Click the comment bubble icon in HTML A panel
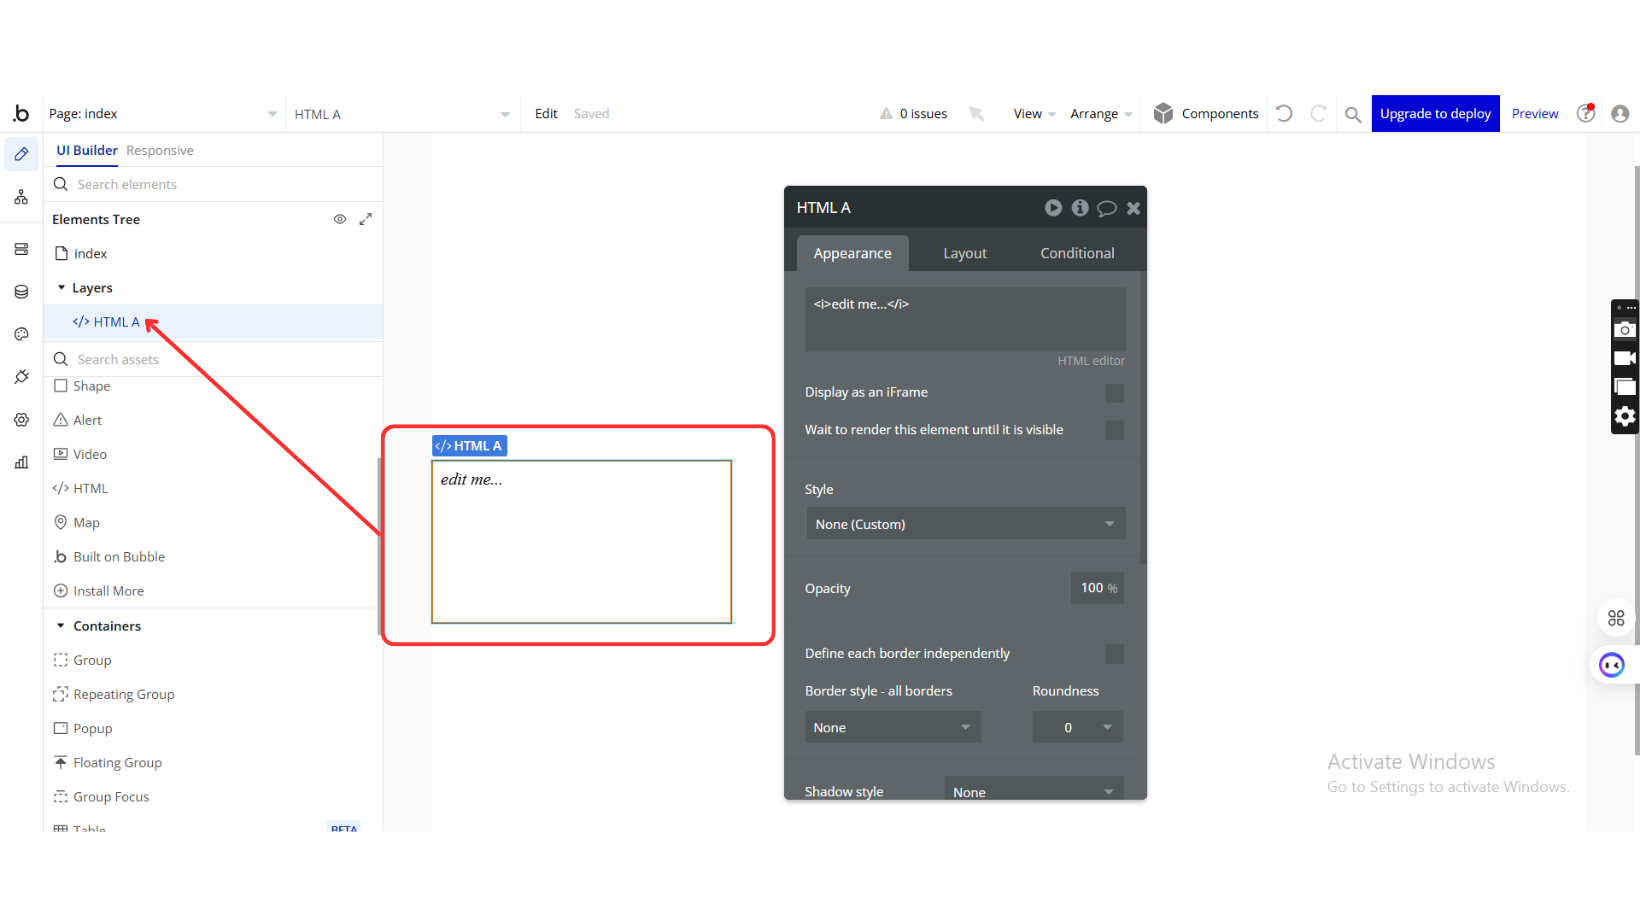This screenshot has height=924, width=1640. point(1107,208)
